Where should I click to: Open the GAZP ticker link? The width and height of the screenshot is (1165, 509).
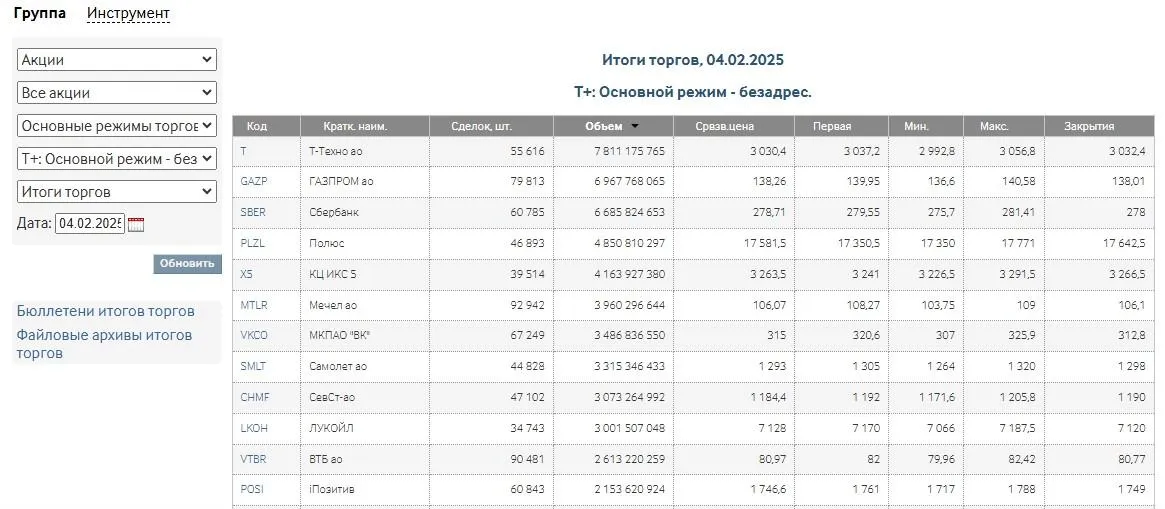click(254, 181)
